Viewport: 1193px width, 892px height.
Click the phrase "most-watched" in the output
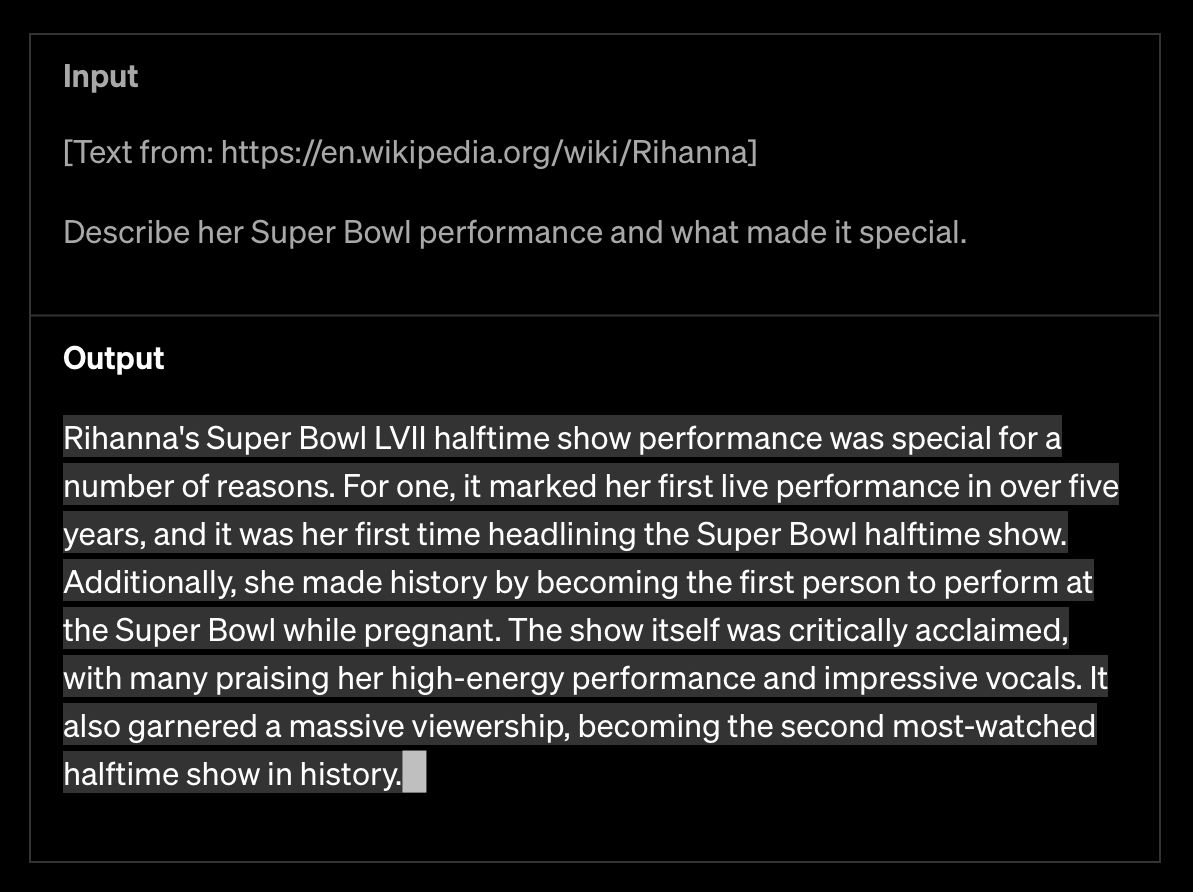tap(994, 726)
